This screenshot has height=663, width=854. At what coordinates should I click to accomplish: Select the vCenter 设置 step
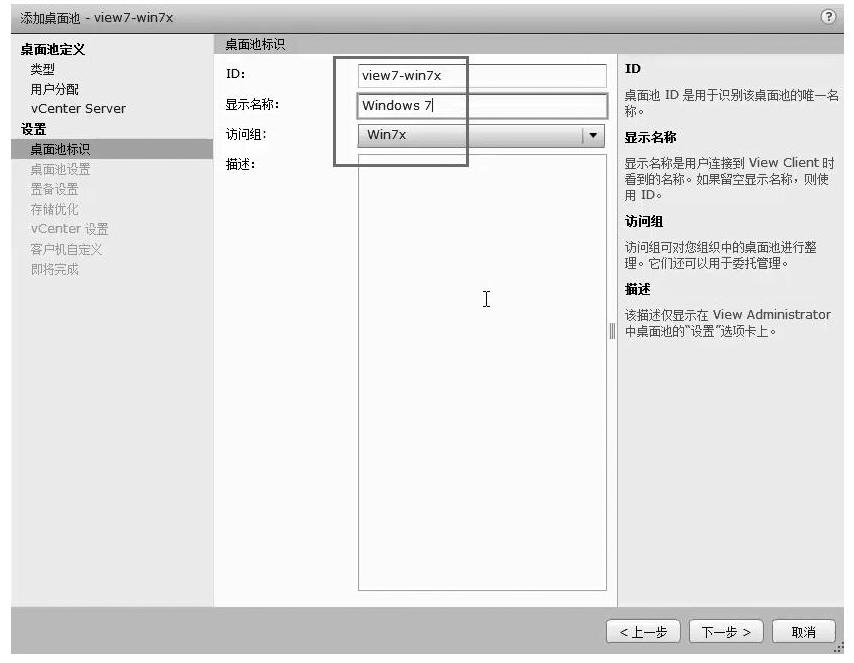tap(70, 229)
